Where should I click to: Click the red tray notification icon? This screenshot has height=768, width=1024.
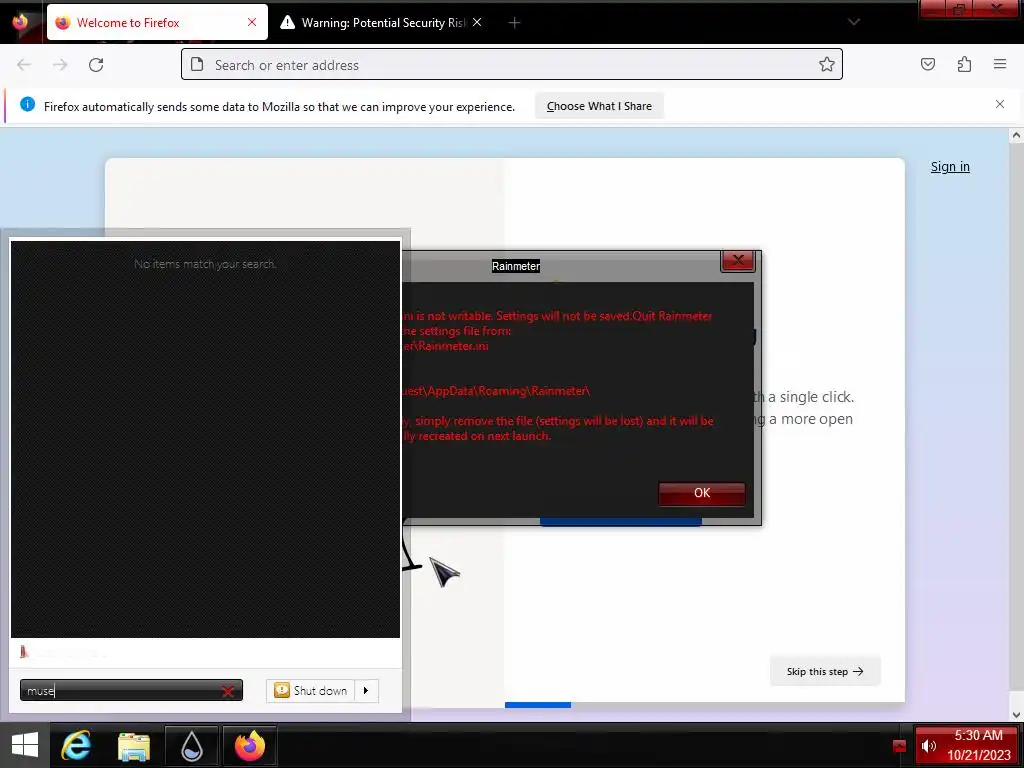point(899,746)
